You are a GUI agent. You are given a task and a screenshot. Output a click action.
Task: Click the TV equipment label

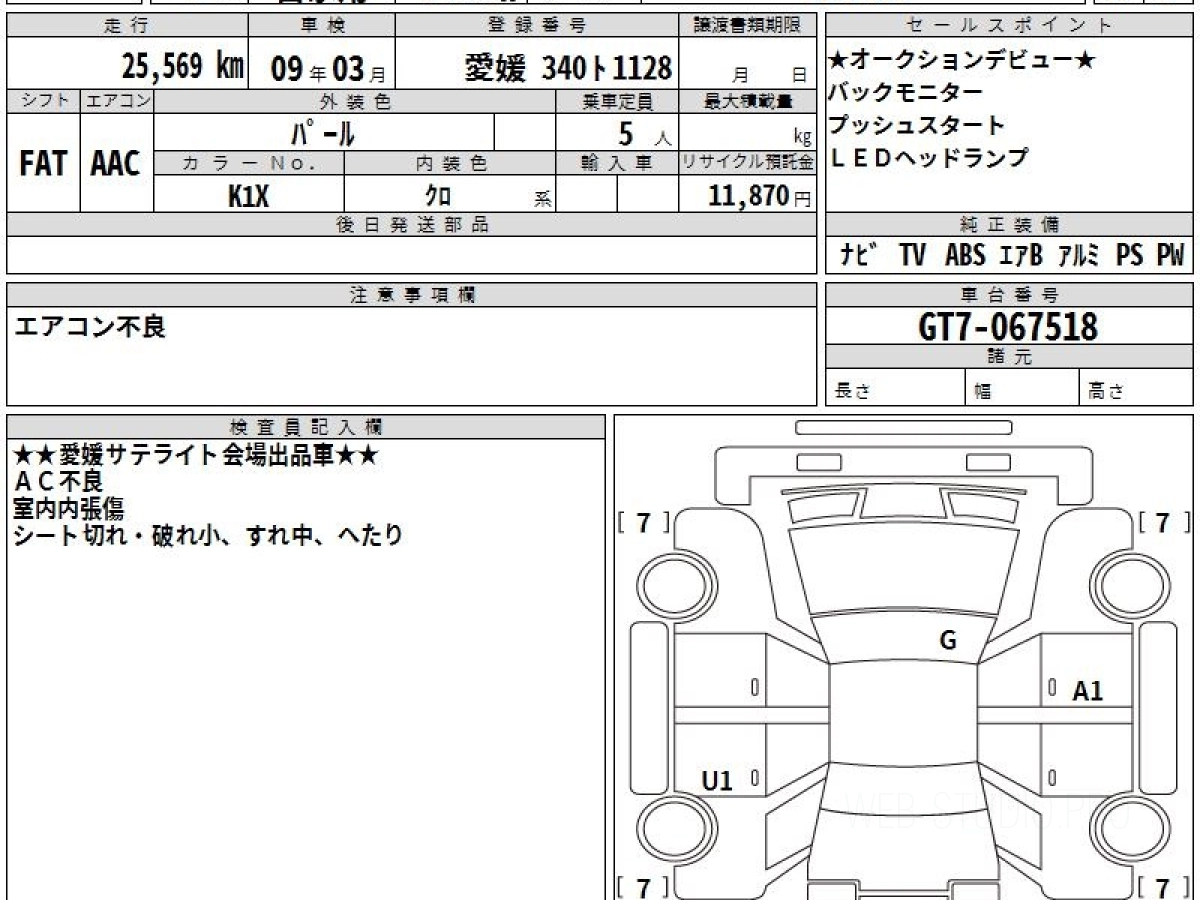click(912, 255)
